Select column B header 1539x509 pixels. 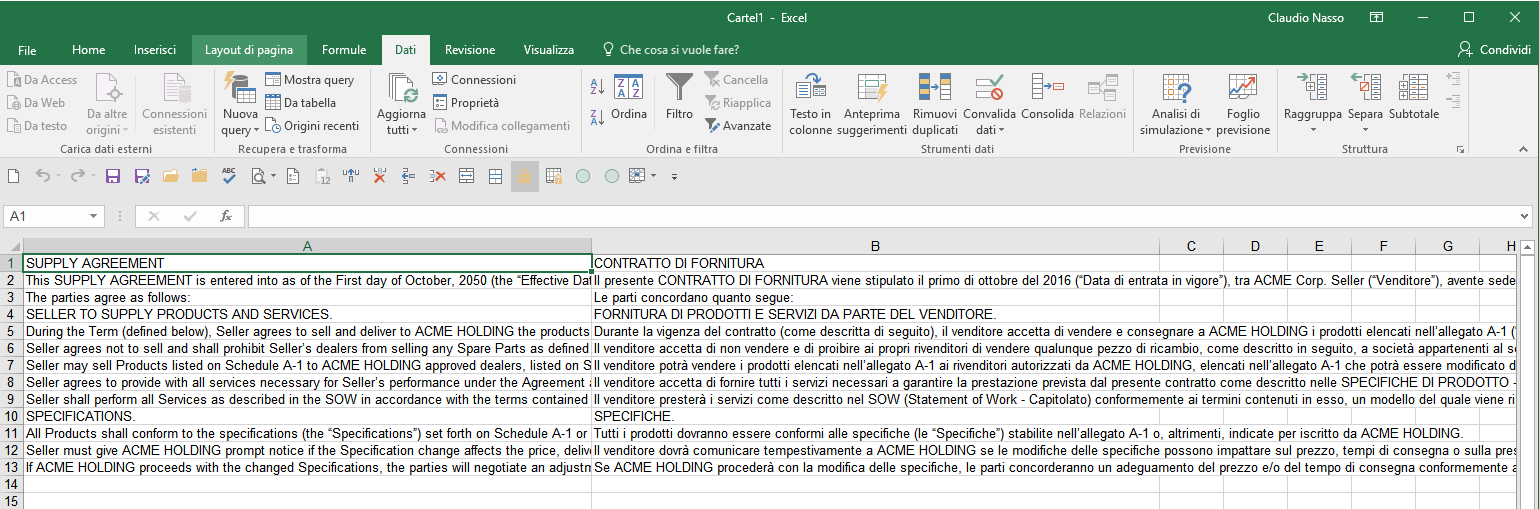click(x=875, y=246)
